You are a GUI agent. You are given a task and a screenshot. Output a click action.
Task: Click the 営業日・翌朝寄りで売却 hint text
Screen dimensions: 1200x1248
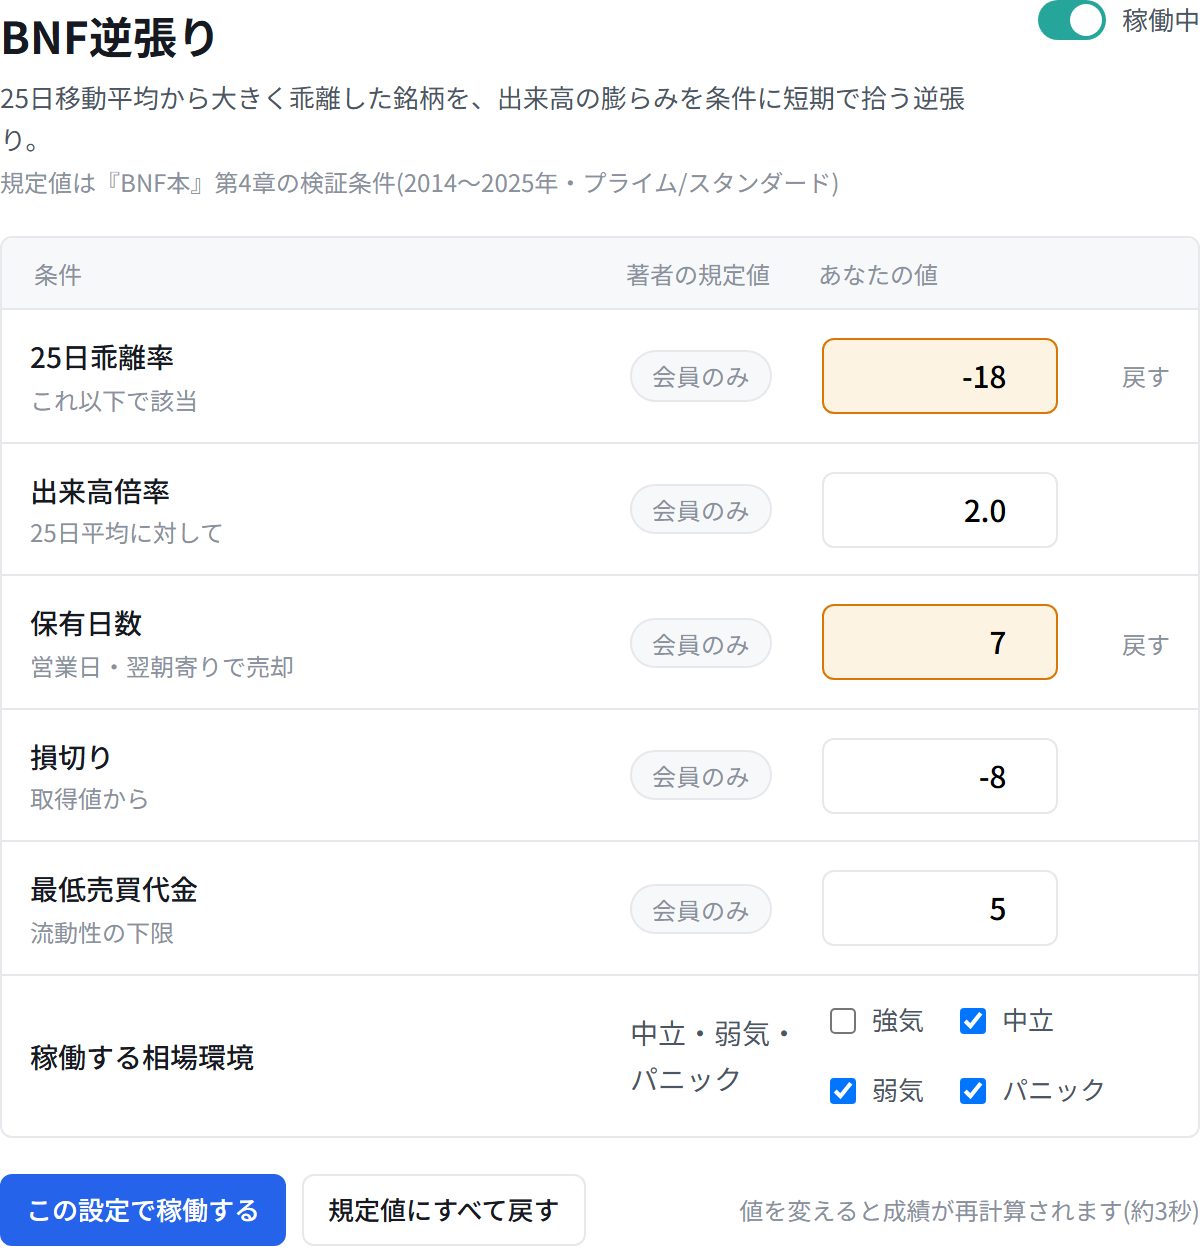coord(162,668)
